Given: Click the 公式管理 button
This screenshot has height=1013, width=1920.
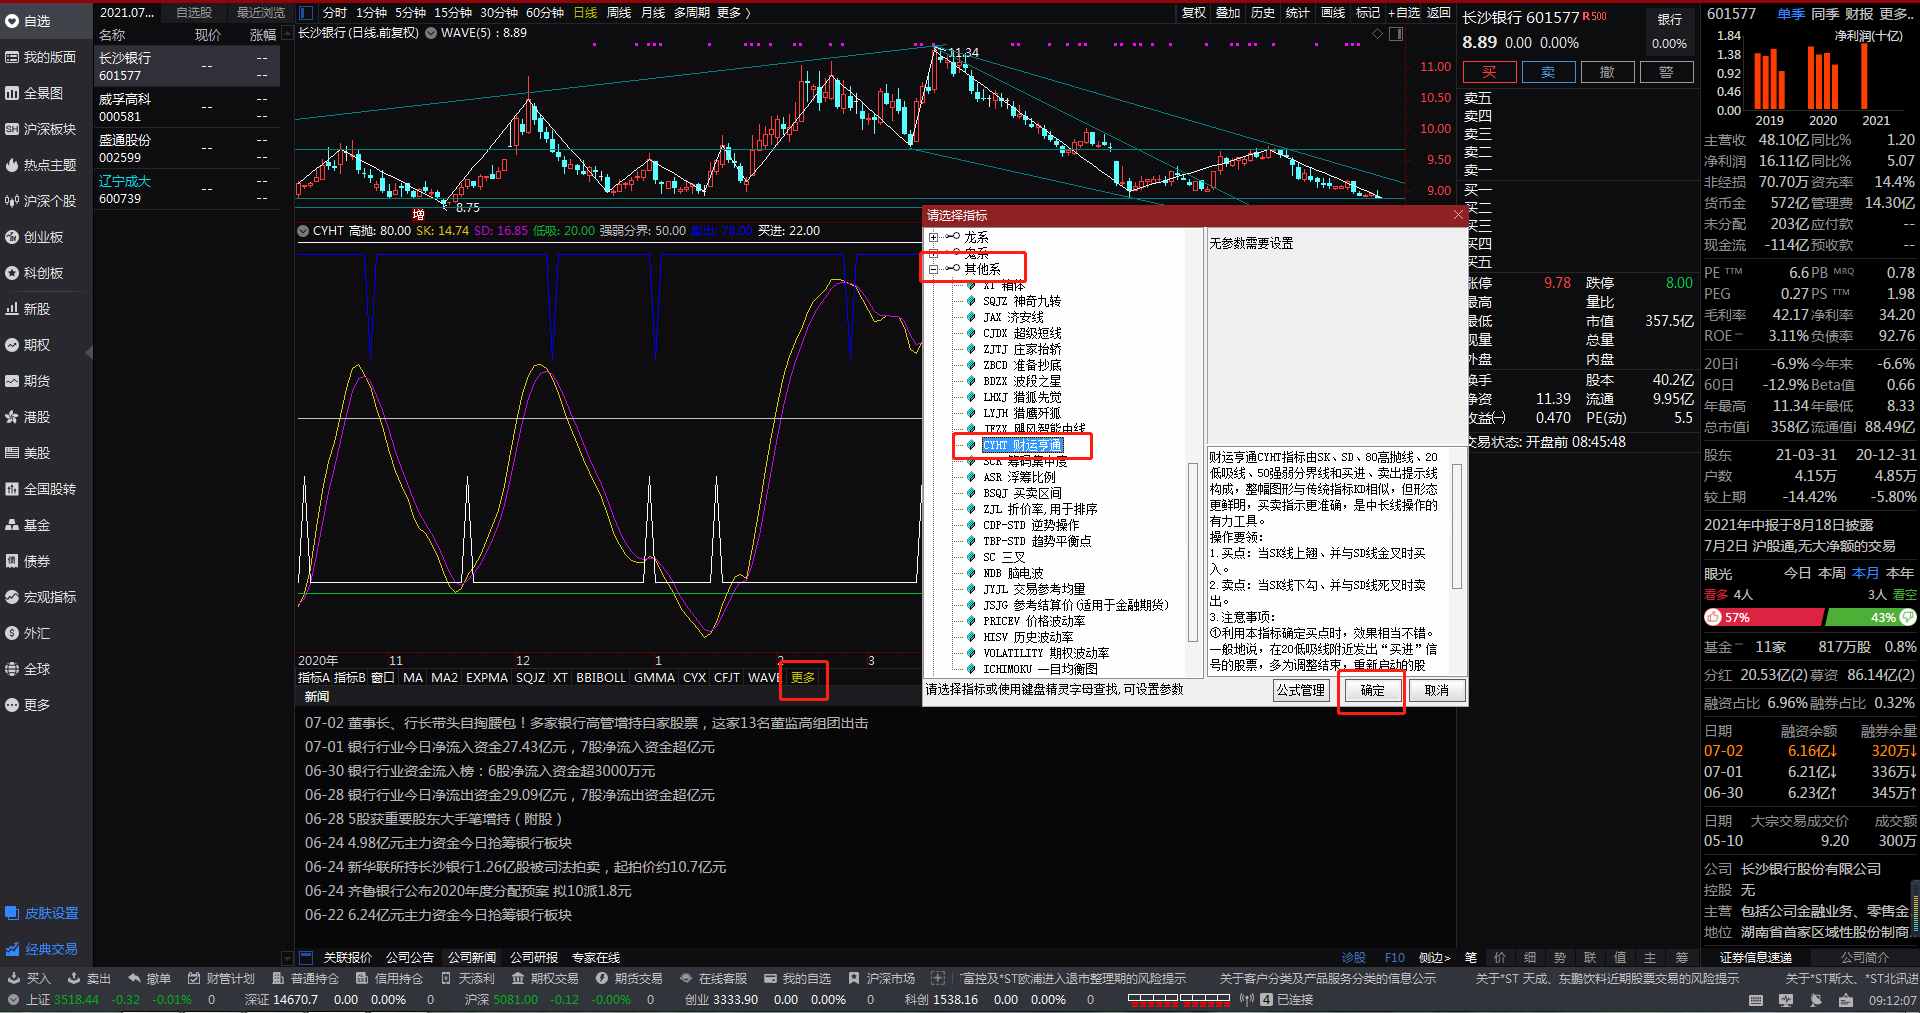Looking at the screenshot, I should 1301,690.
